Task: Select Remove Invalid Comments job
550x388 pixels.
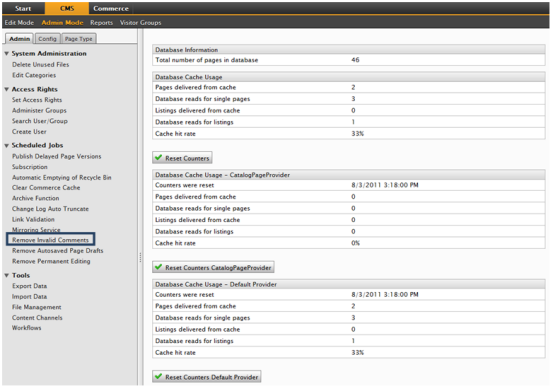Action: coord(51,240)
